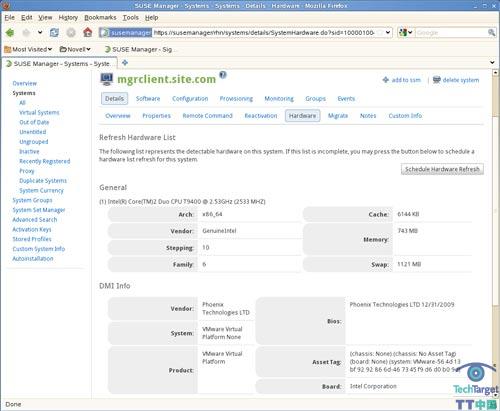The height and width of the screenshot is (411, 500).
Task: Click the system monitor icon beside hostname
Action: [107, 79]
